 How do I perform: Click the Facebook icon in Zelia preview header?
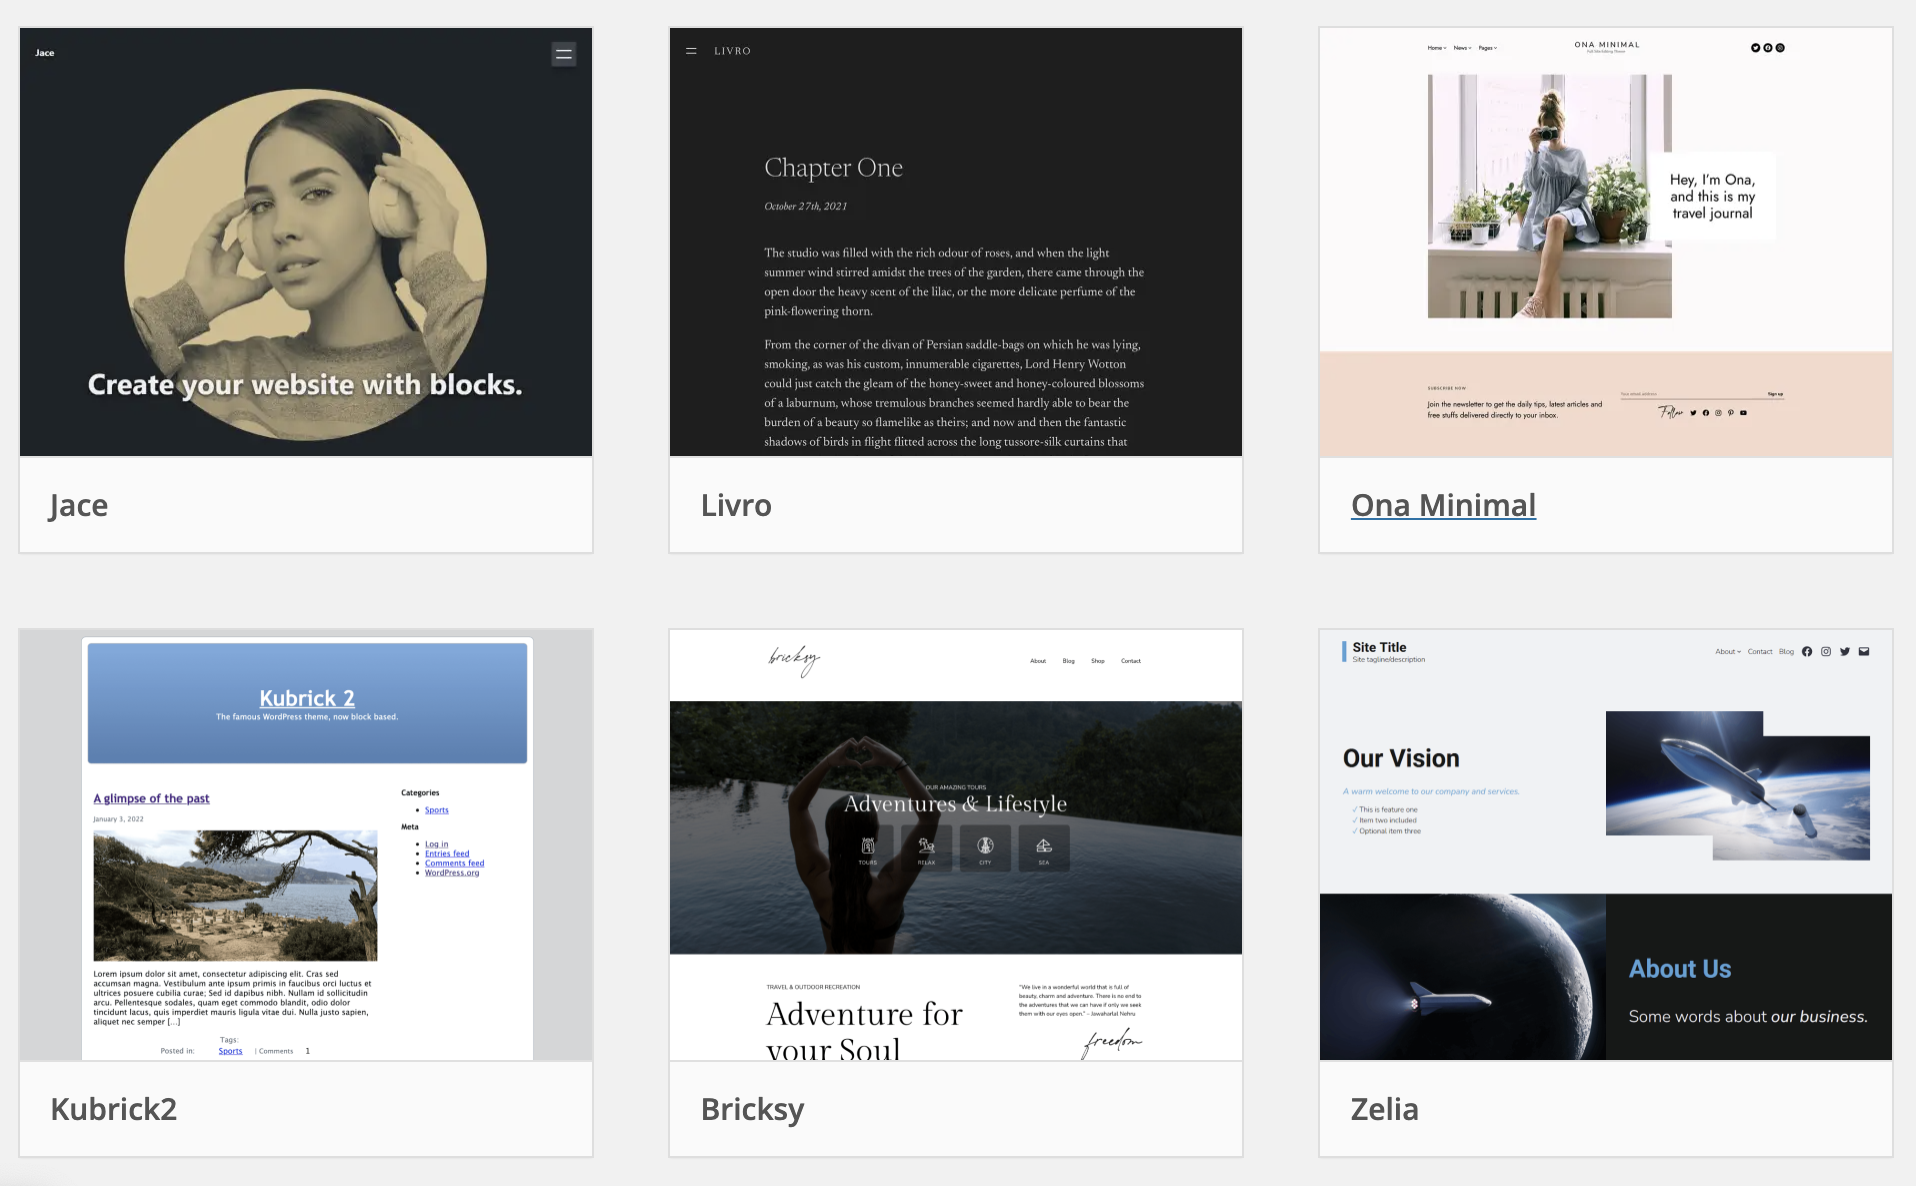pyautogui.click(x=1807, y=652)
